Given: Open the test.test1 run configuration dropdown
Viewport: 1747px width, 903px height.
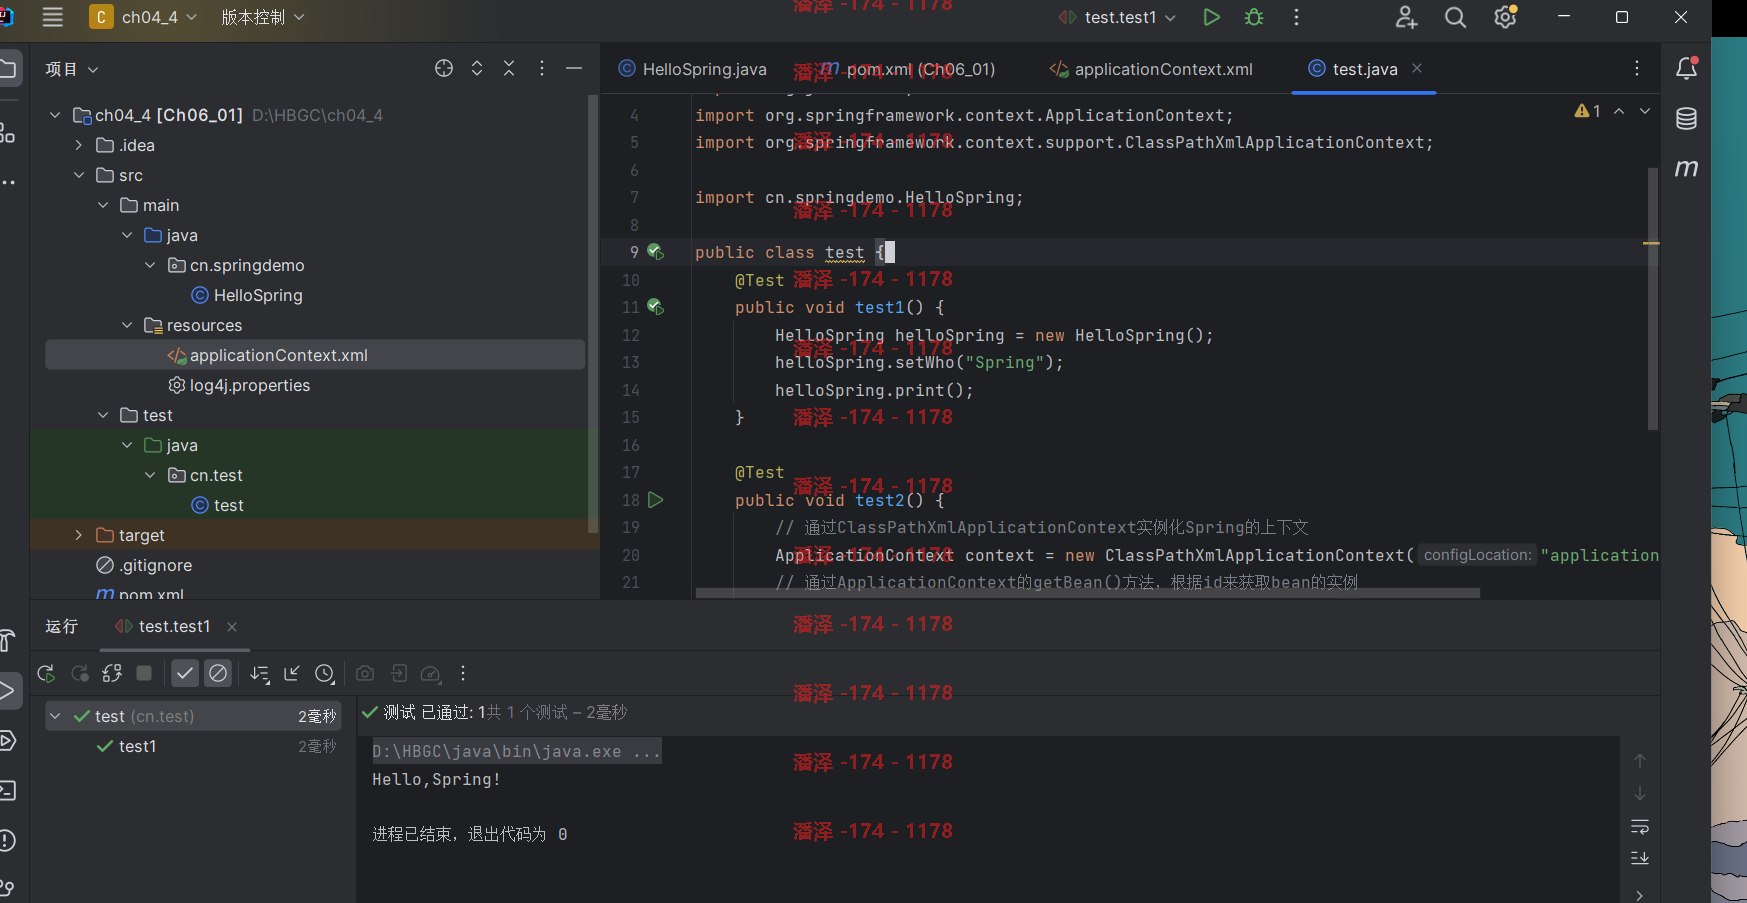Looking at the screenshot, I should pyautogui.click(x=1118, y=17).
